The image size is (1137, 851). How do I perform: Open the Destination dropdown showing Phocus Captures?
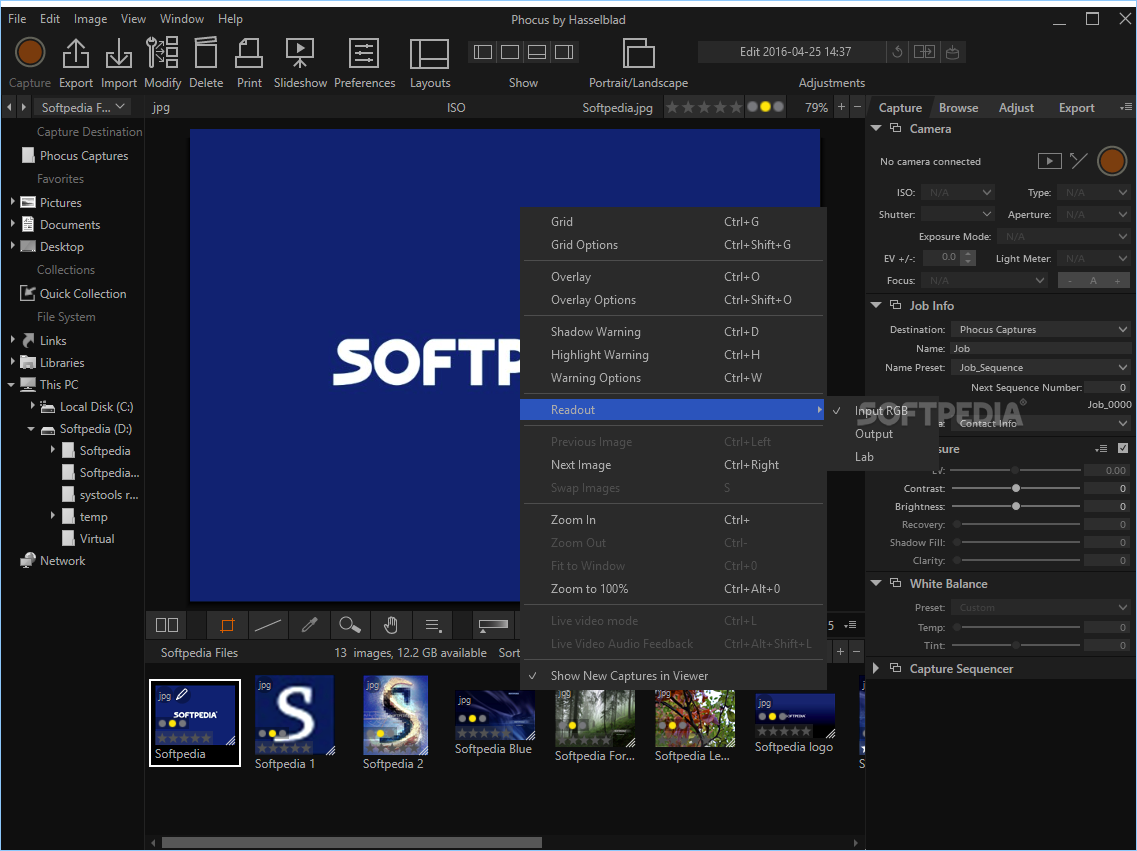click(1040, 329)
